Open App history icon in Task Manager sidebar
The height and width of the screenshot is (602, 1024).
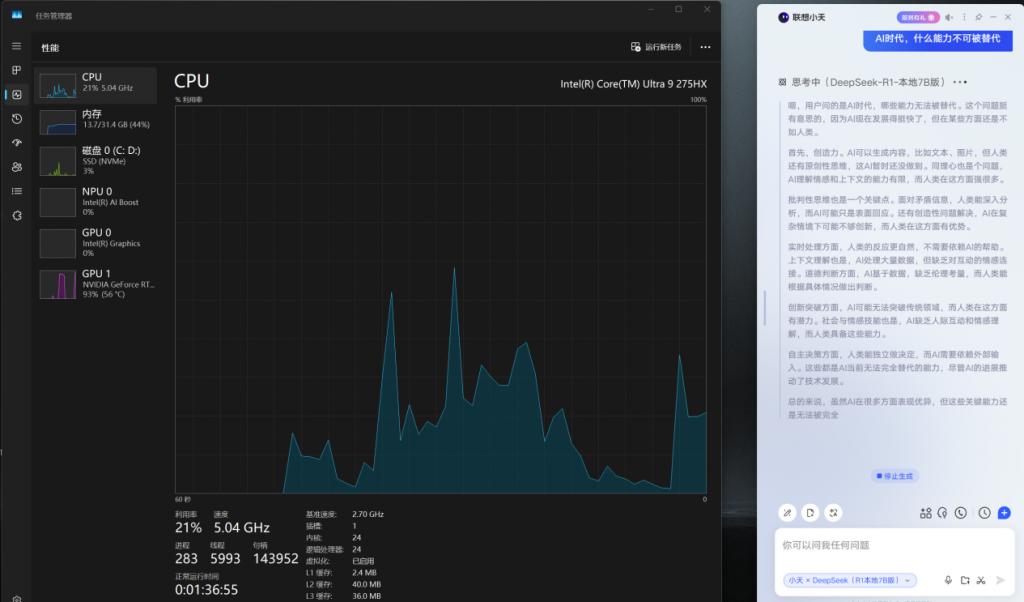[17, 119]
